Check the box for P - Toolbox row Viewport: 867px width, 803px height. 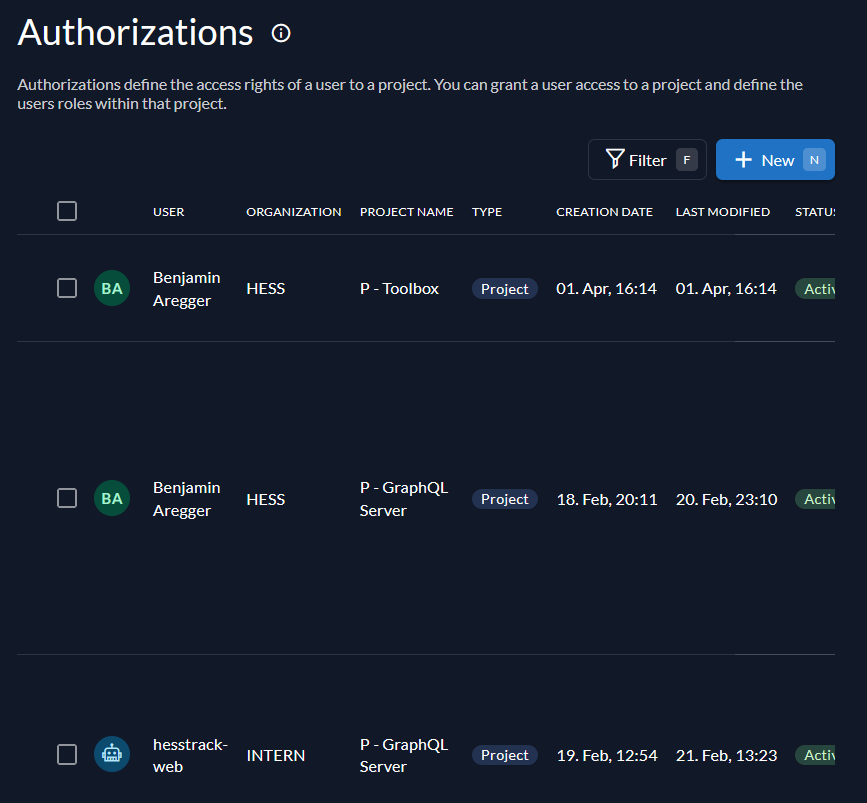[x=67, y=289]
